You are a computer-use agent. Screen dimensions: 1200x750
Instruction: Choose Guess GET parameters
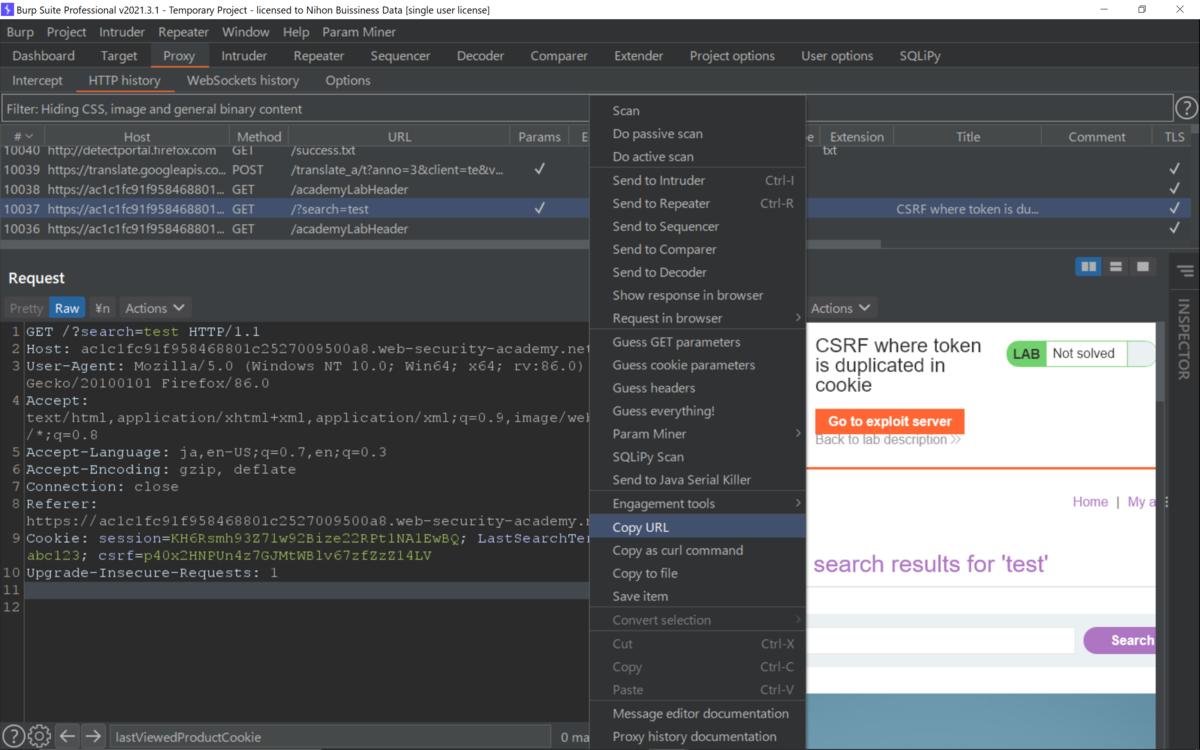tap(697, 342)
